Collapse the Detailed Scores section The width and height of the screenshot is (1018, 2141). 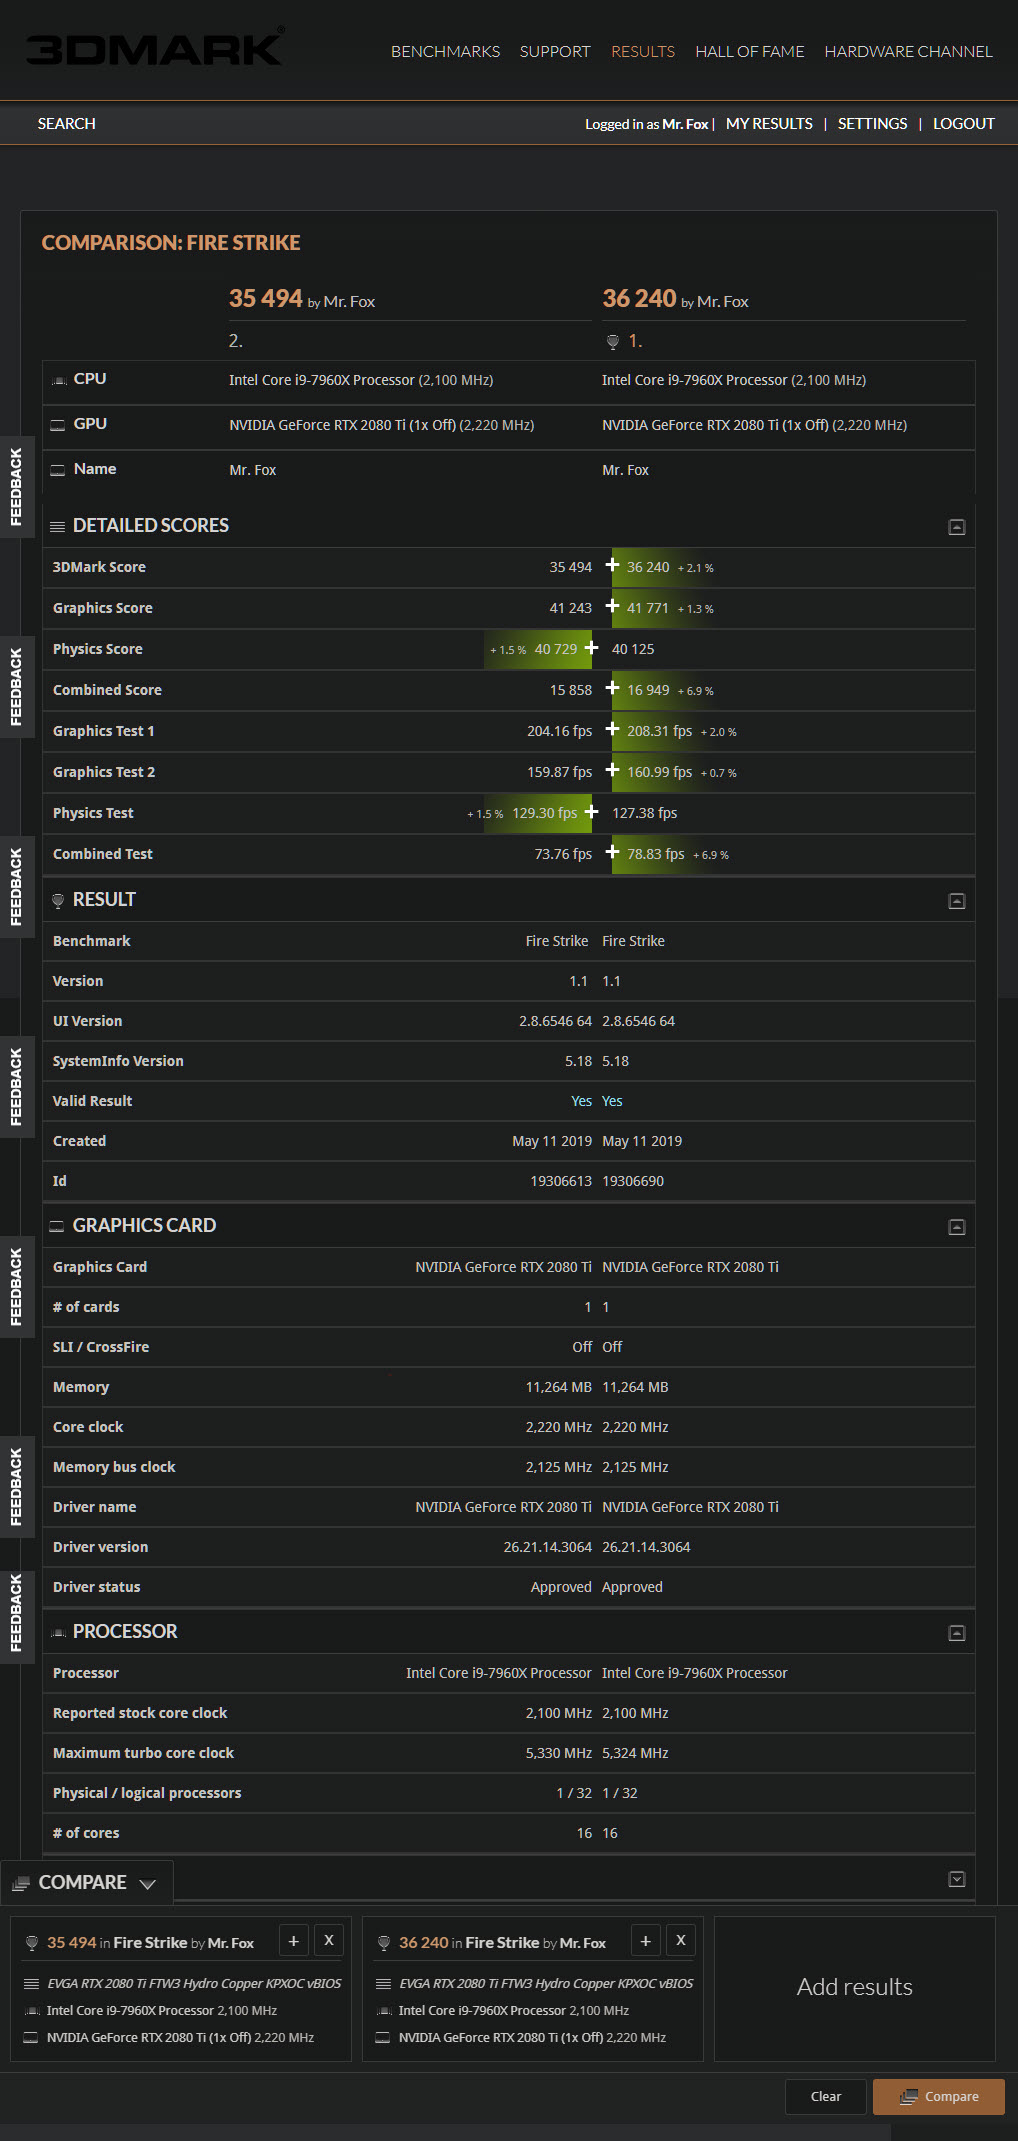coord(957,527)
